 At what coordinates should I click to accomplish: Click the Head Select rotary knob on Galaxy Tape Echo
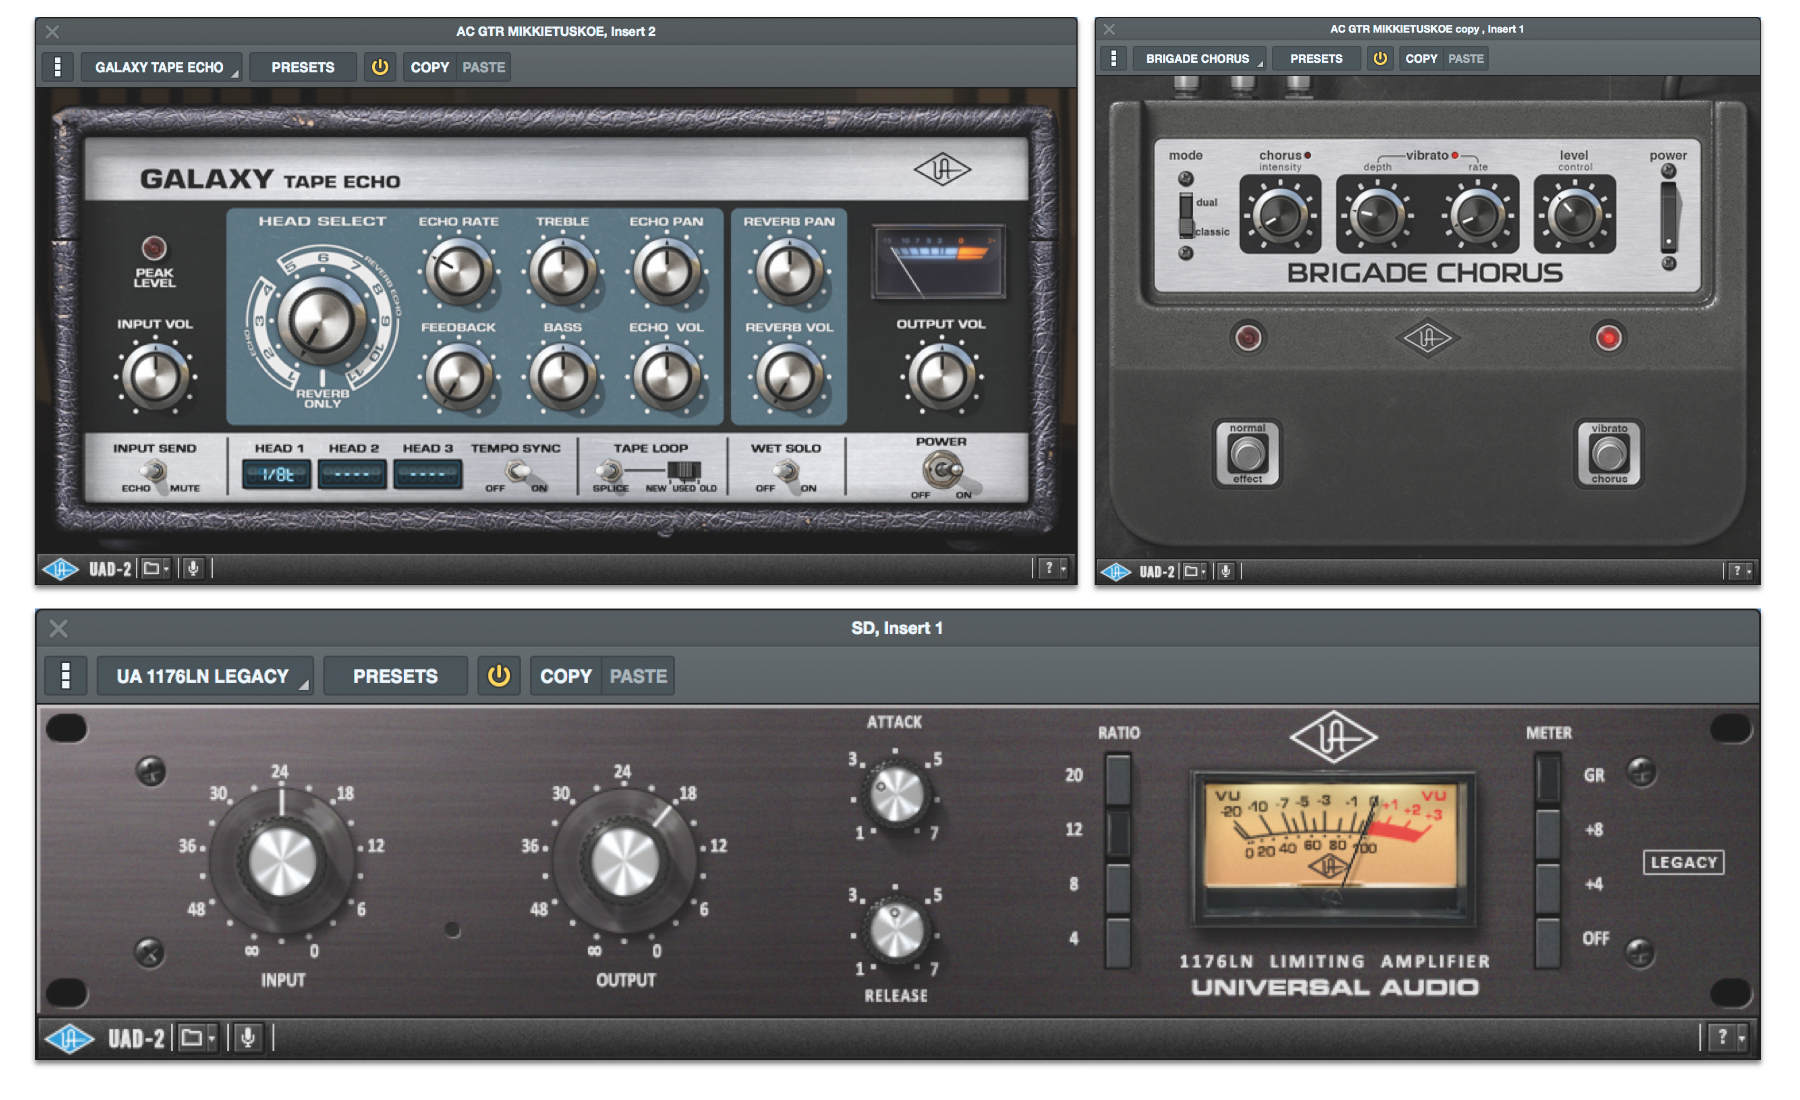(x=321, y=322)
